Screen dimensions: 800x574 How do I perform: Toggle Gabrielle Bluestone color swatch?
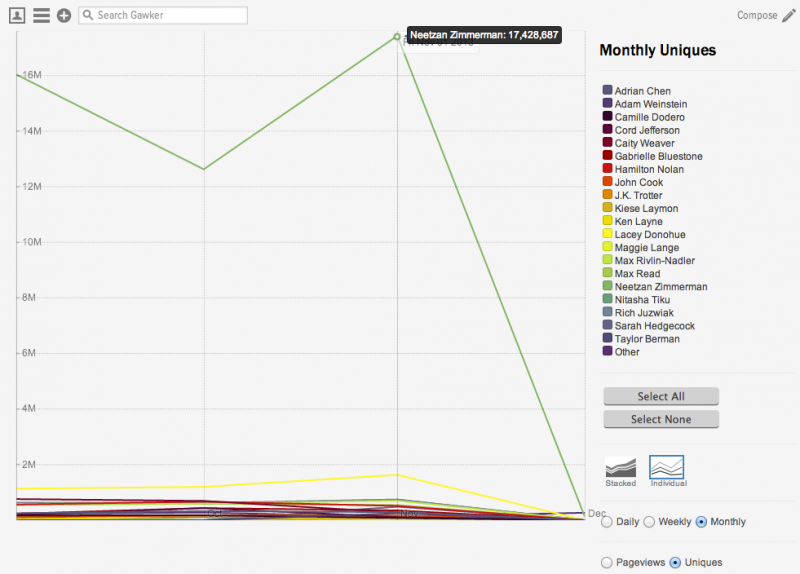(x=607, y=155)
